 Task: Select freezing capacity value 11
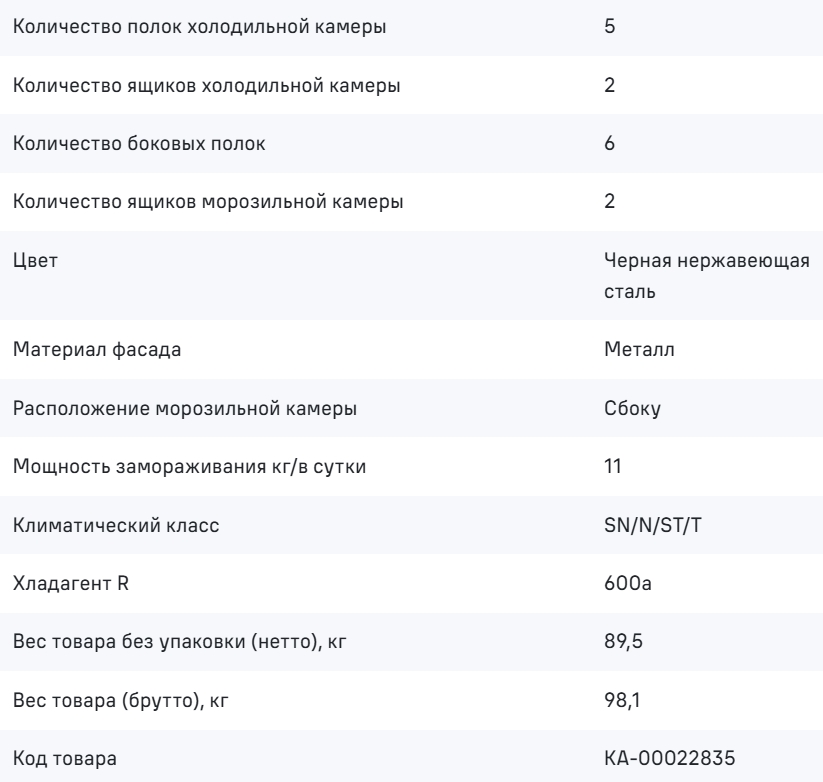click(613, 466)
